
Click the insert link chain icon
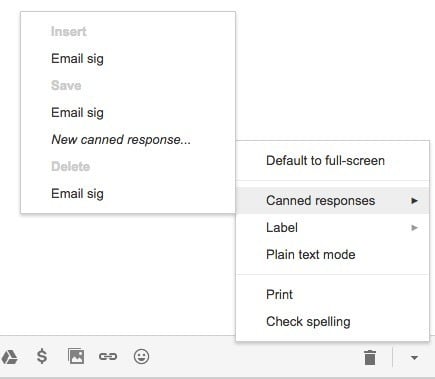coord(108,357)
